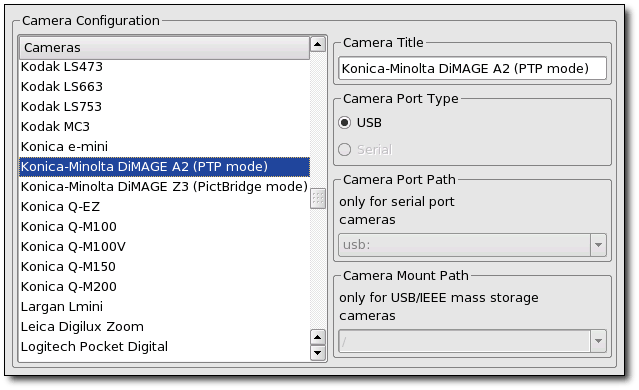Click the scroll-down arrow at the bottom of the camera list scrollbar
Viewport: 639px width, 390px height.
pyautogui.click(x=318, y=353)
